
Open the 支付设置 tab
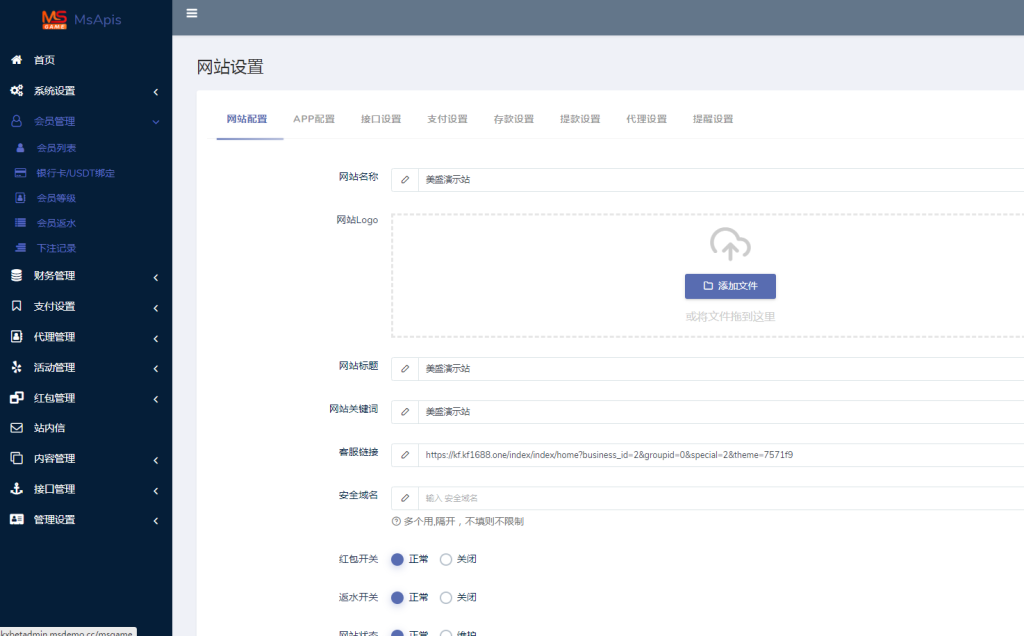(x=447, y=119)
